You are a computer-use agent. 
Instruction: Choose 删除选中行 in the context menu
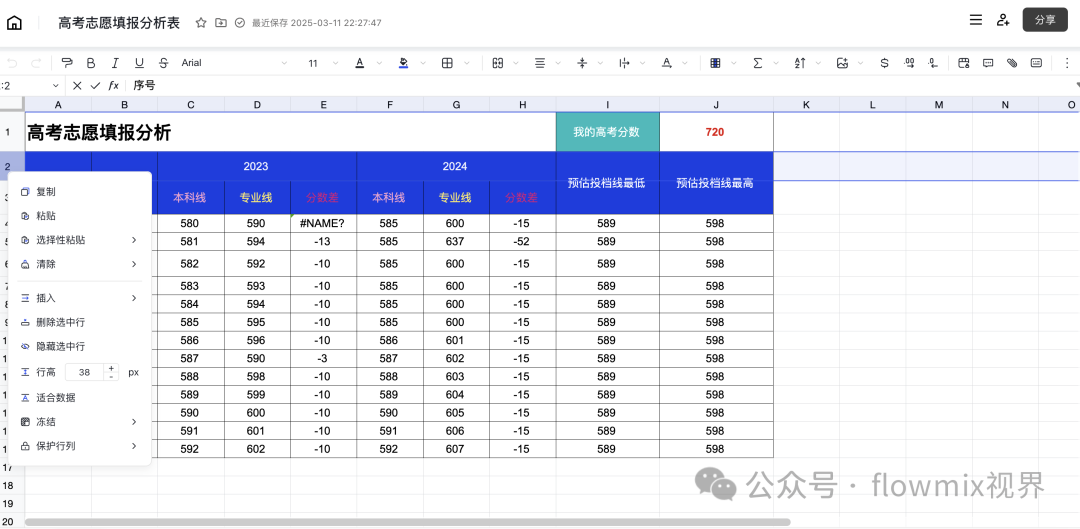79,322
